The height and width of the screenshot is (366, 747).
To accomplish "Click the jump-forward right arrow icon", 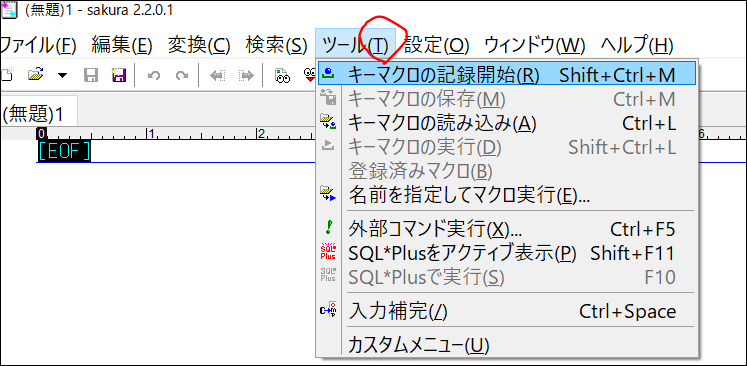I will pyautogui.click(x=246, y=75).
